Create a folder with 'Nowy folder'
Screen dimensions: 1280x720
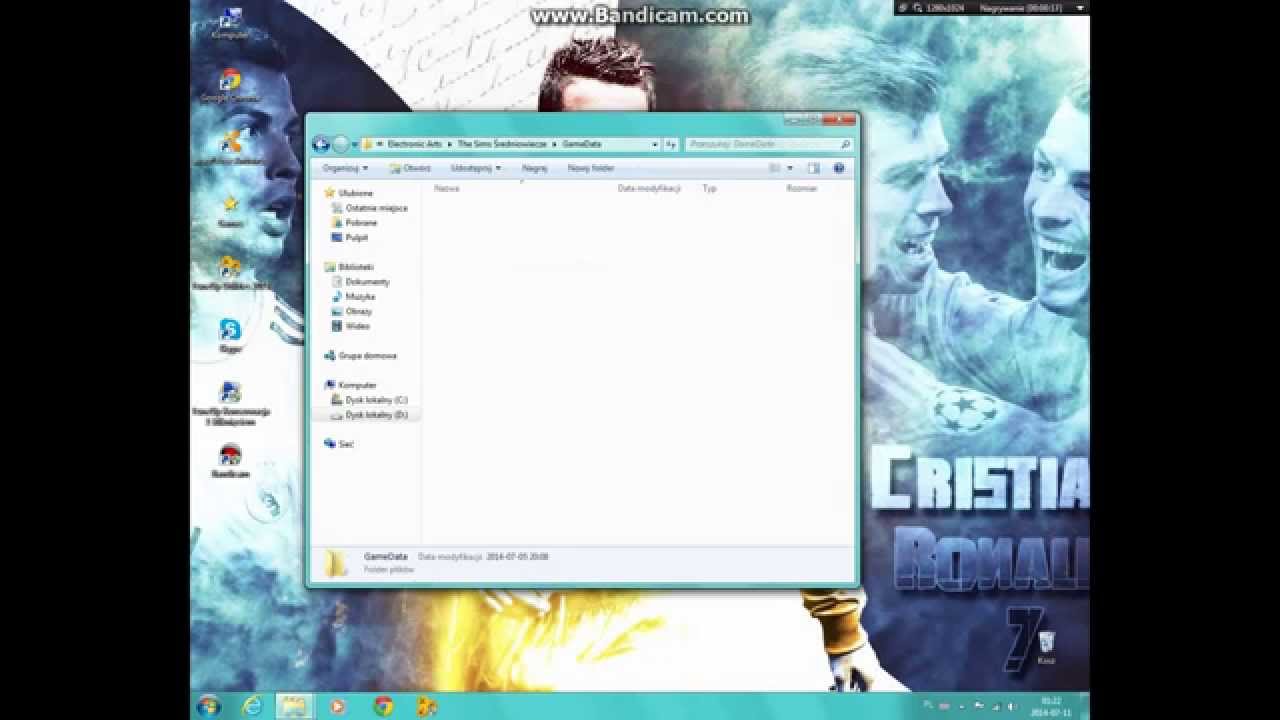[x=591, y=168]
